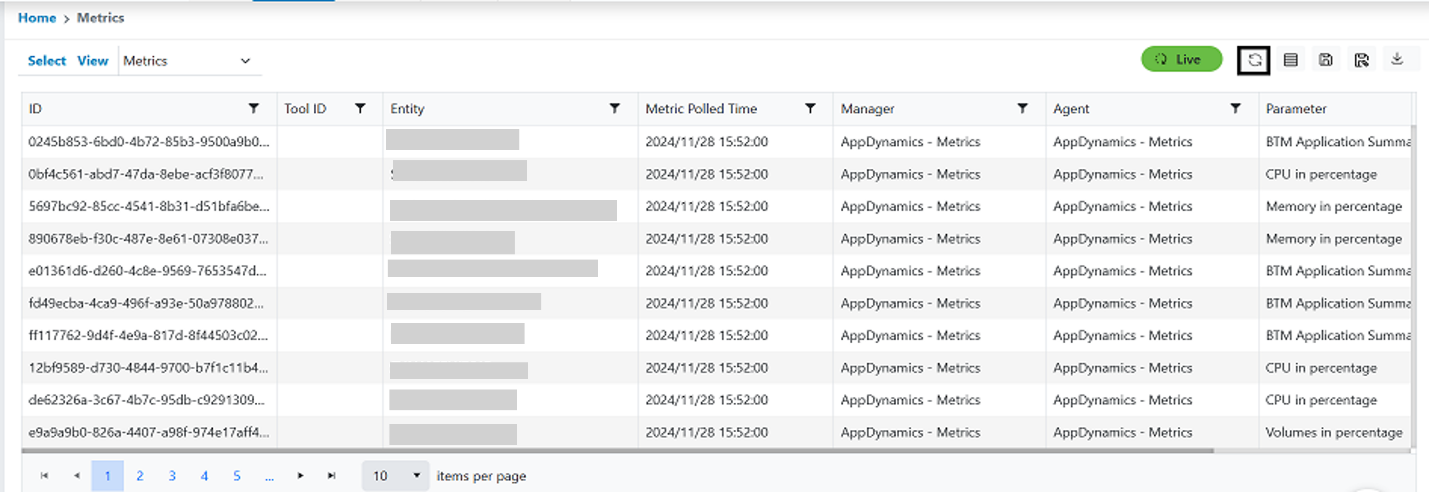This screenshot has height=492, width=1429.
Task: Click the save view floppy icon
Action: 1325,60
